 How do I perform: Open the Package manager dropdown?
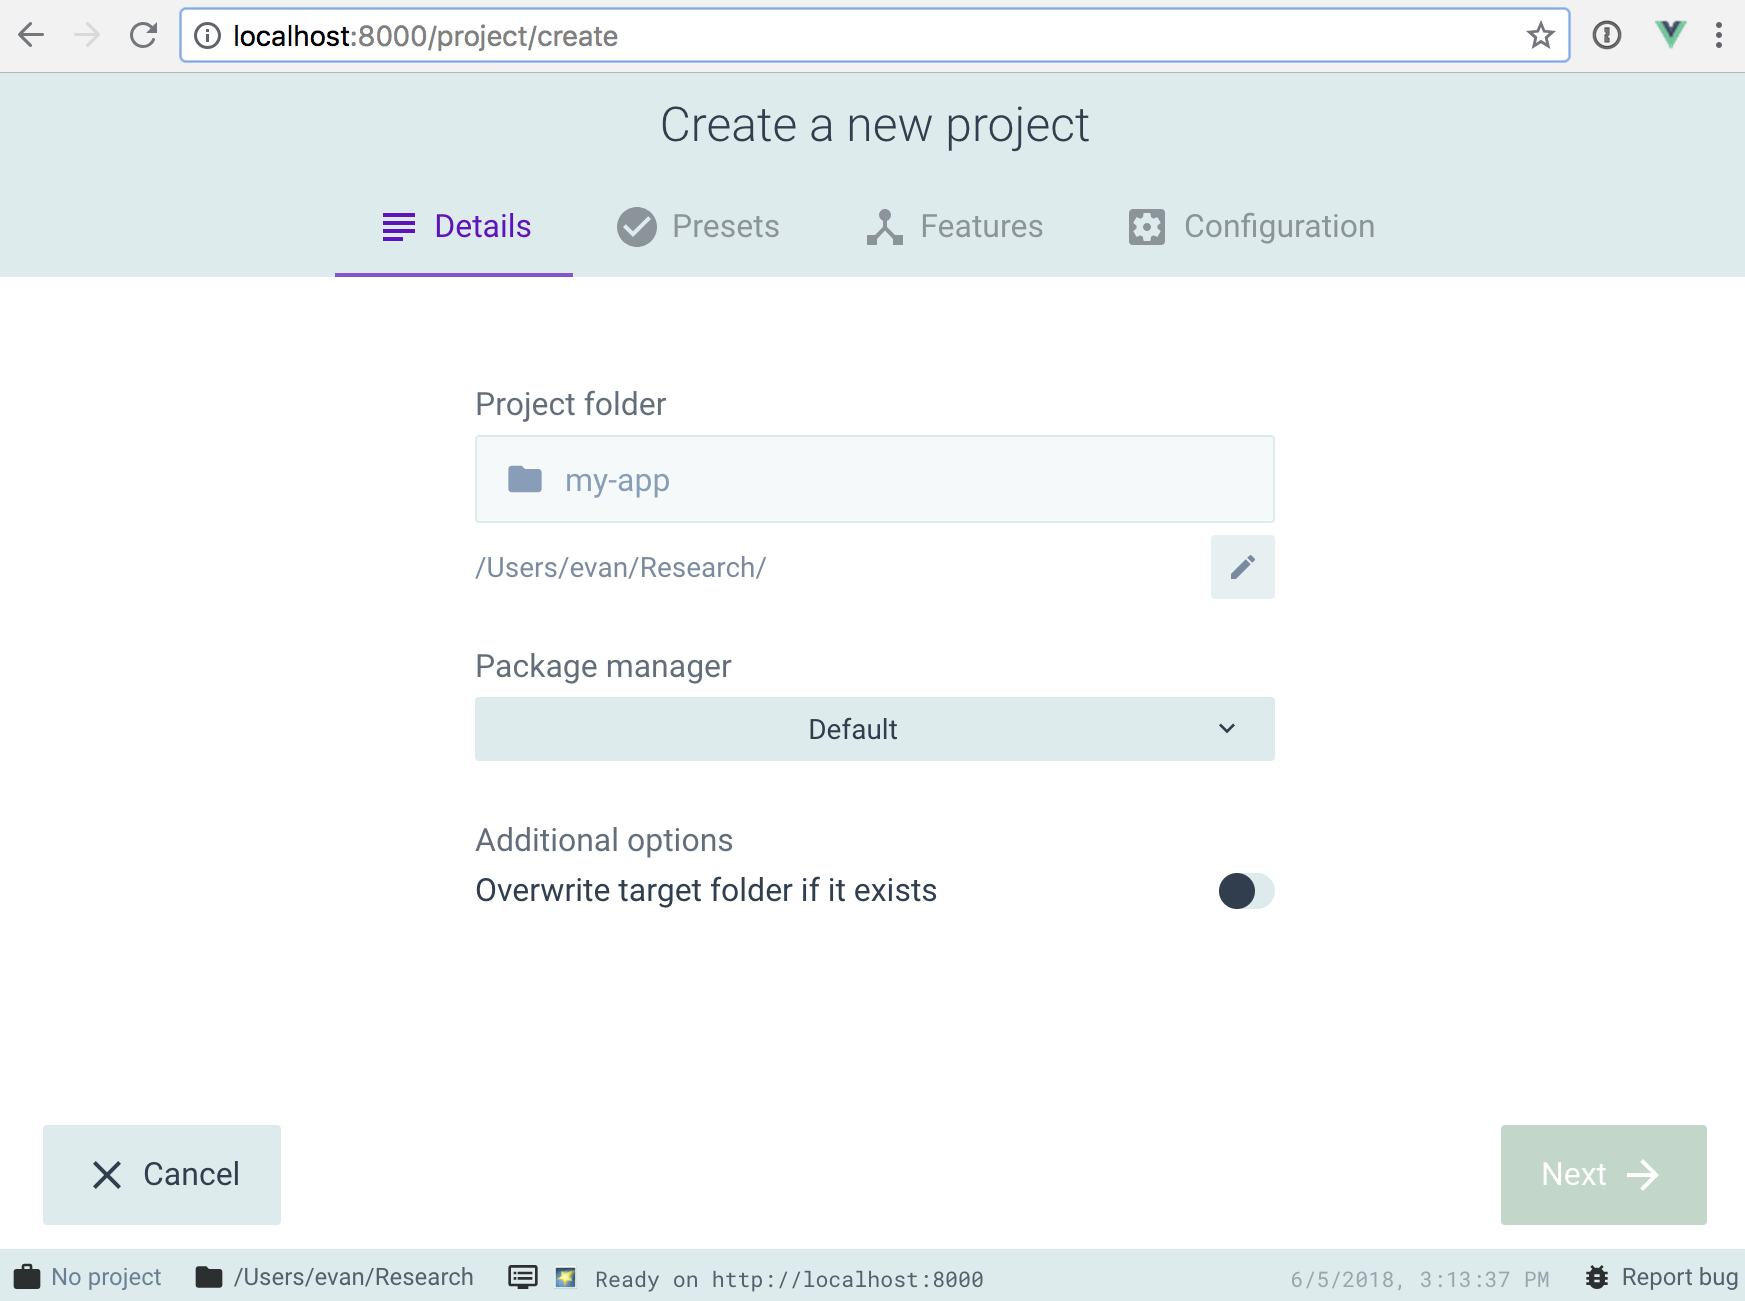point(875,729)
